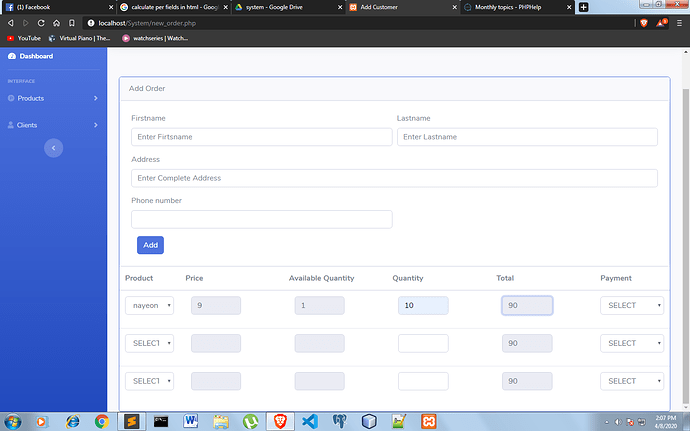Open Internet Explorer from taskbar
Viewport: 690px width, 431px height.
(x=72, y=421)
